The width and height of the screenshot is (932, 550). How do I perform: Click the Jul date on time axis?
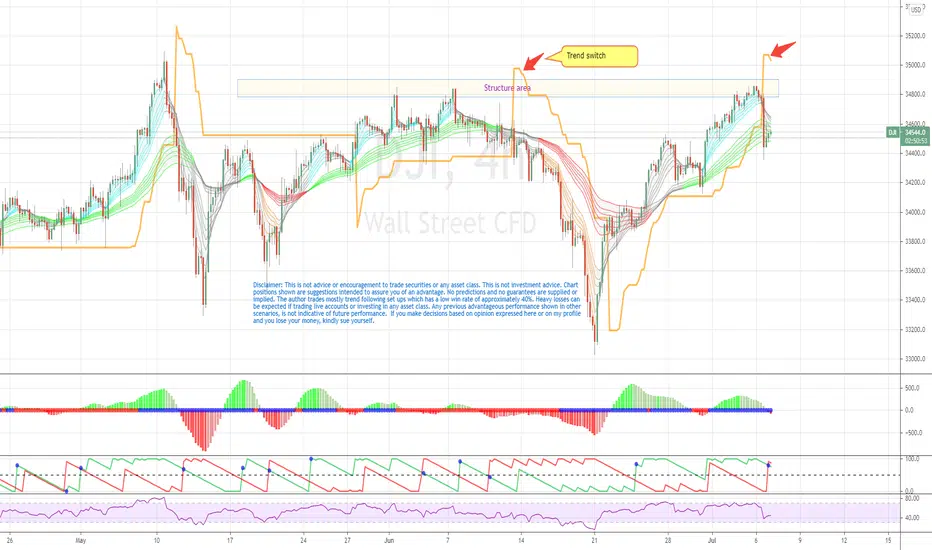712,540
